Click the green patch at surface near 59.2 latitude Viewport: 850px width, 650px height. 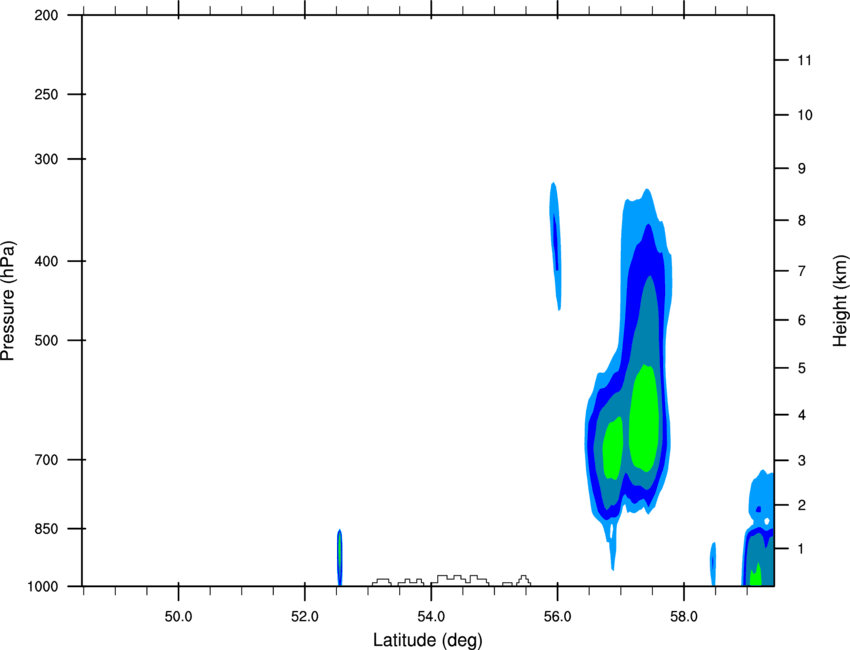click(755, 574)
